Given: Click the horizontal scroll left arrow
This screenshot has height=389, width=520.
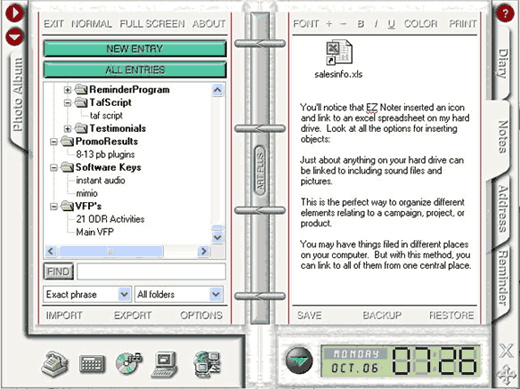Looking at the screenshot, I should [51, 251].
